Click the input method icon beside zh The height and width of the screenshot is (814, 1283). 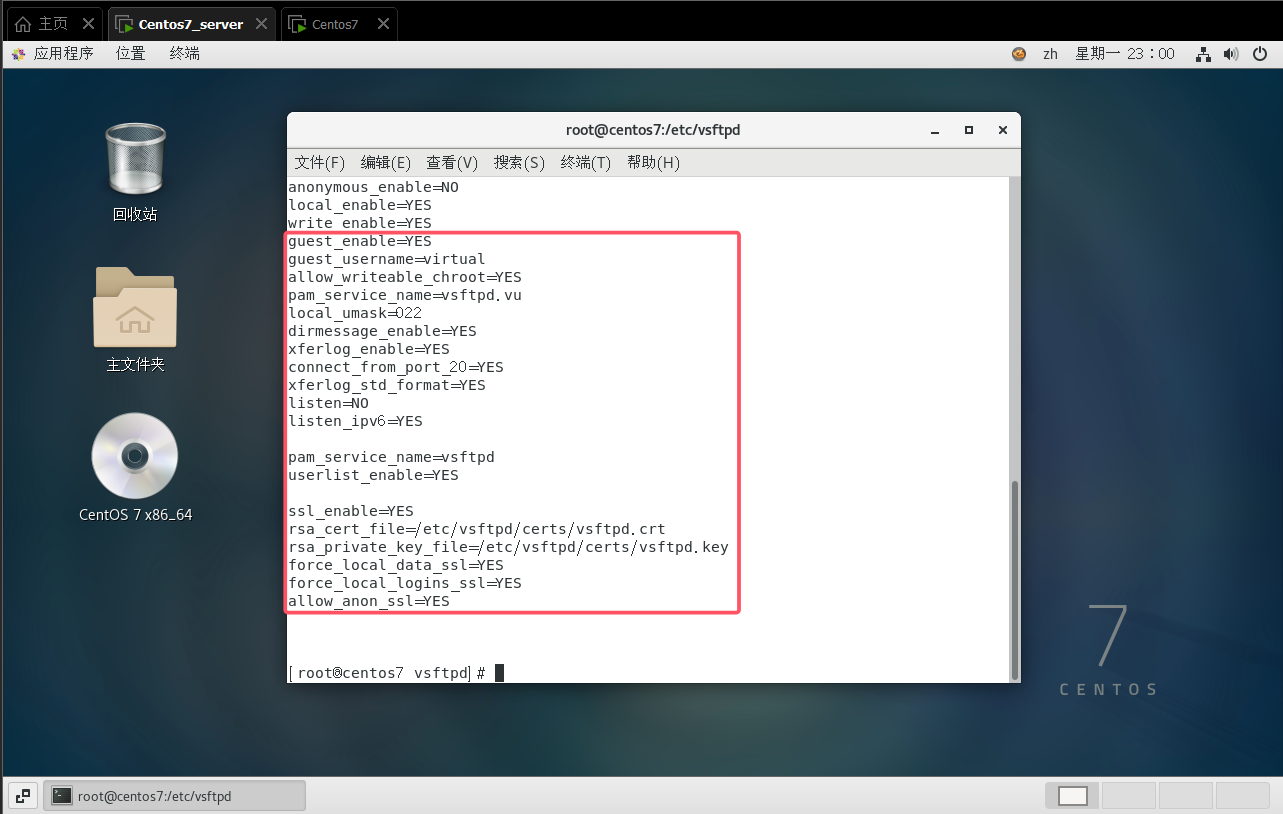pyautogui.click(x=1019, y=54)
